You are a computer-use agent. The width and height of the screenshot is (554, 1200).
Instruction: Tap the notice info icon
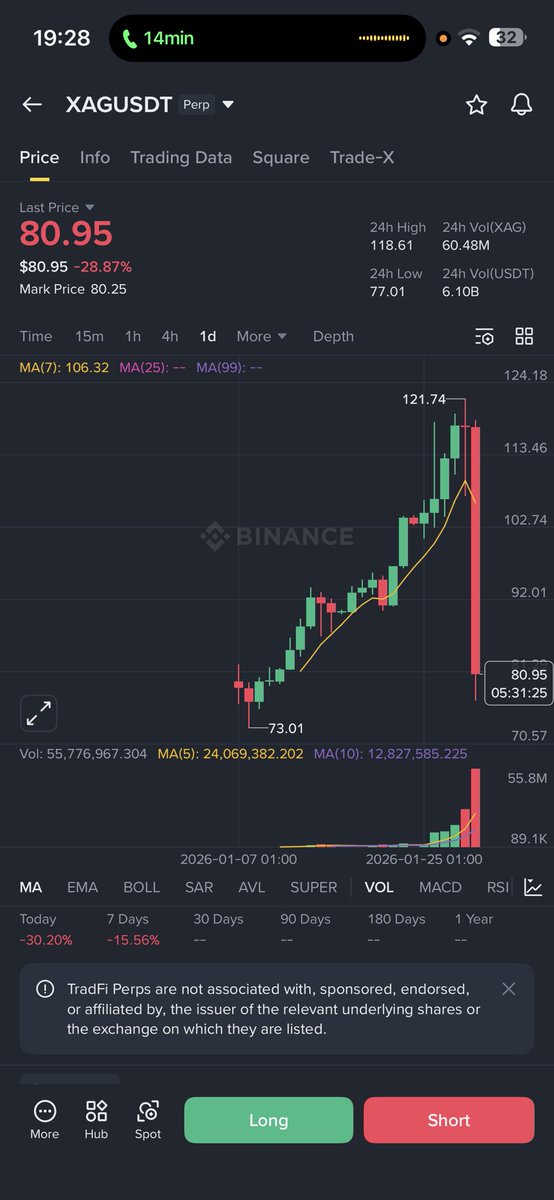45,988
